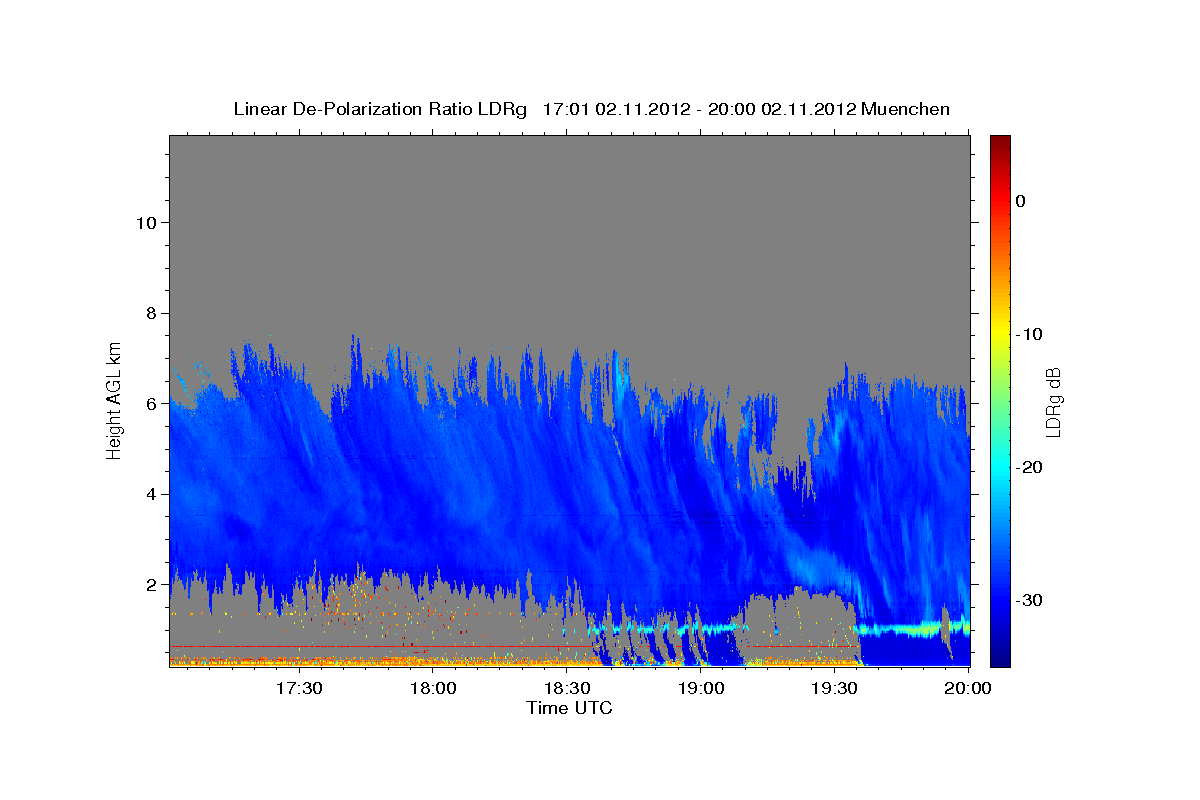1200x800 pixels.
Task: Click the colorbar value -20
Action: pyautogui.click(x=1030, y=467)
